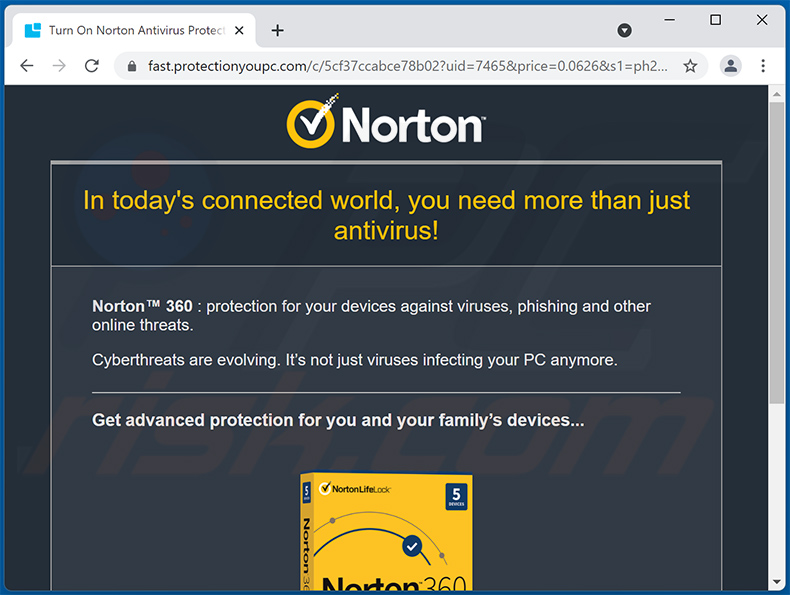Click the 'Cyberthreats are evolving' sentence
This screenshot has height=595, width=790.
click(x=354, y=360)
